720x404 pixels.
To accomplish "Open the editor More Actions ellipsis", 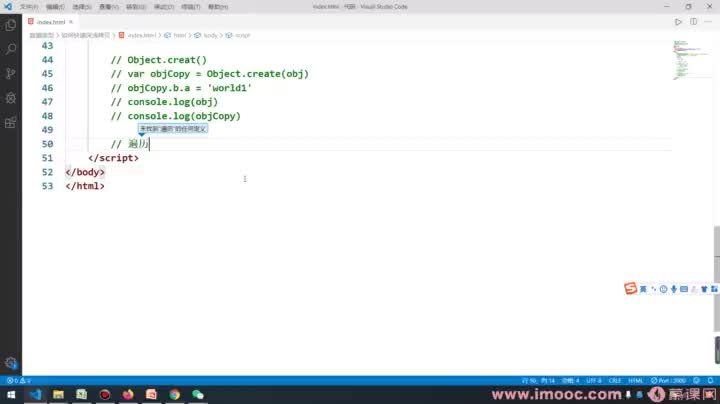I will tap(708, 22).
